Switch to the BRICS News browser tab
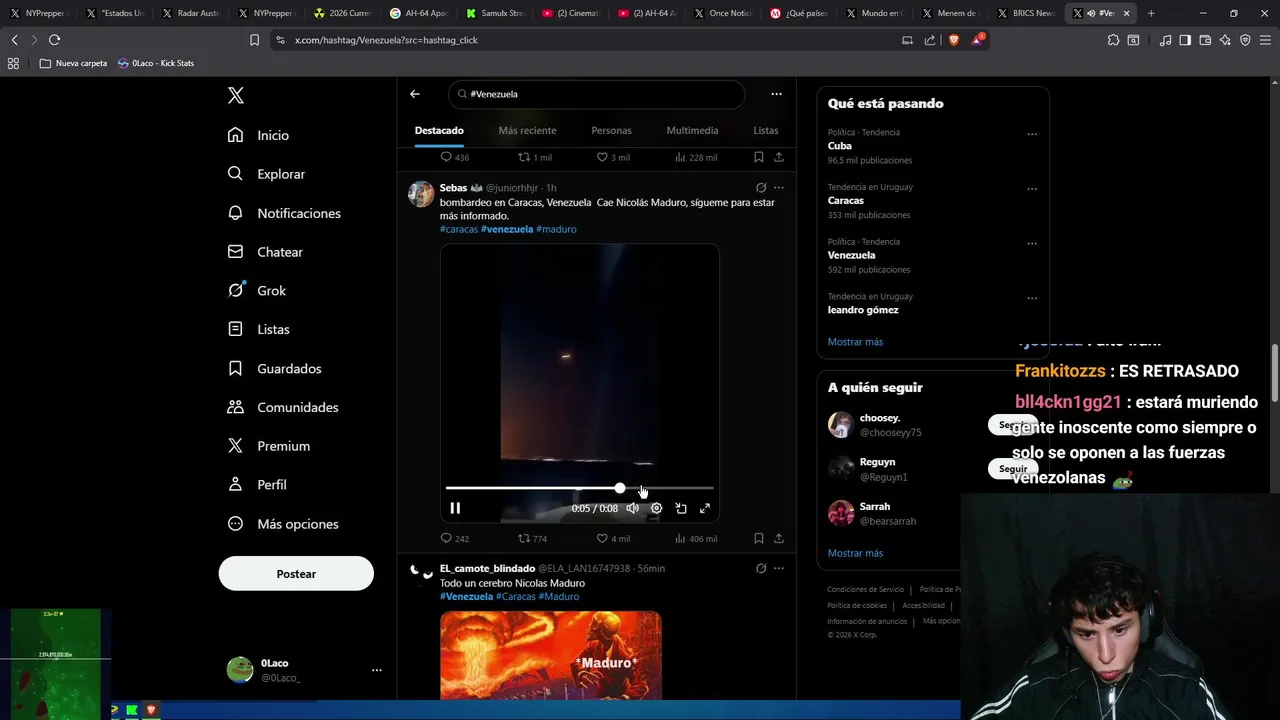The height and width of the screenshot is (720, 1280). [x=1025, y=13]
